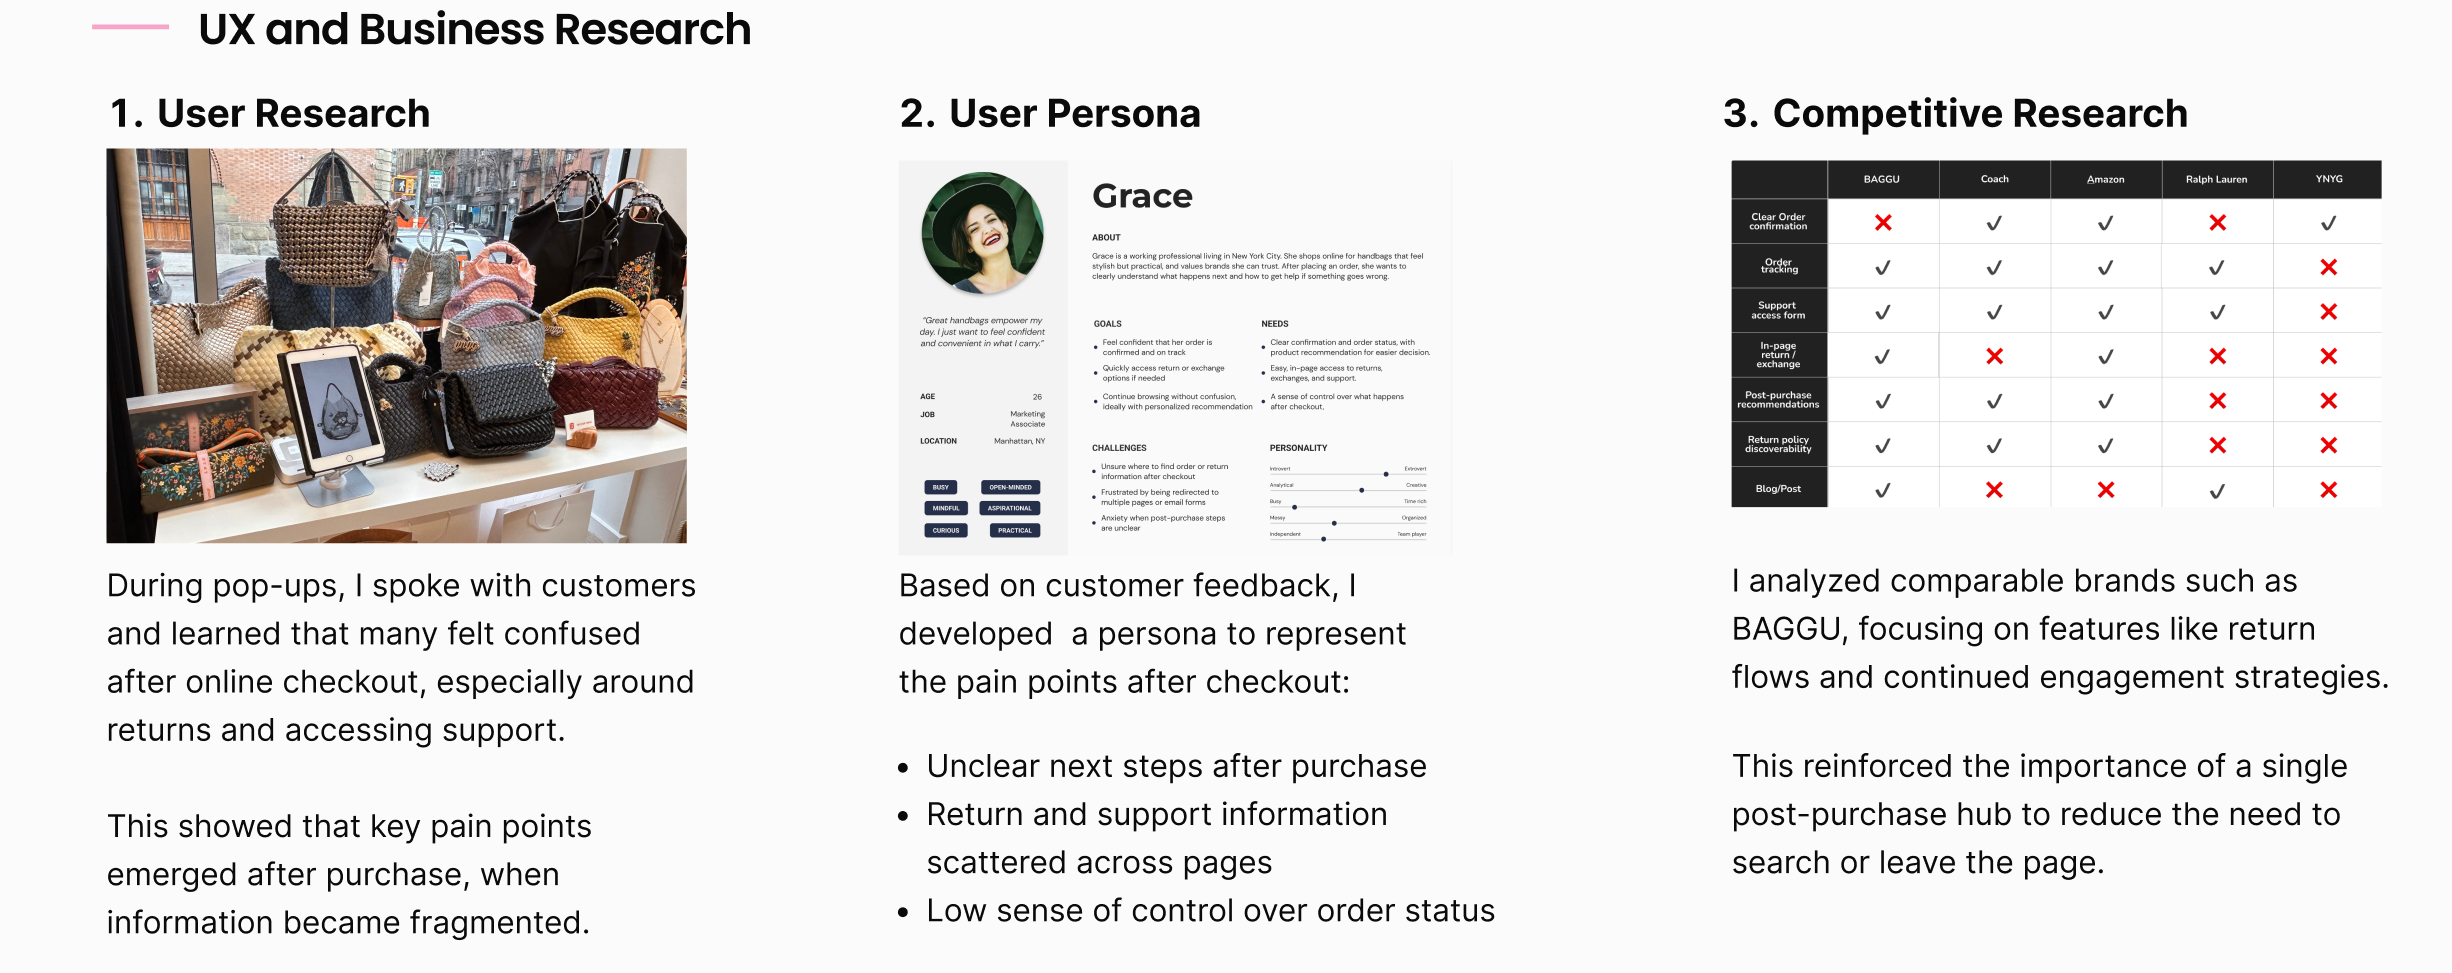The image size is (2452, 973).
Task: Click the BUSY persona tag
Action: pyautogui.click(x=941, y=487)
